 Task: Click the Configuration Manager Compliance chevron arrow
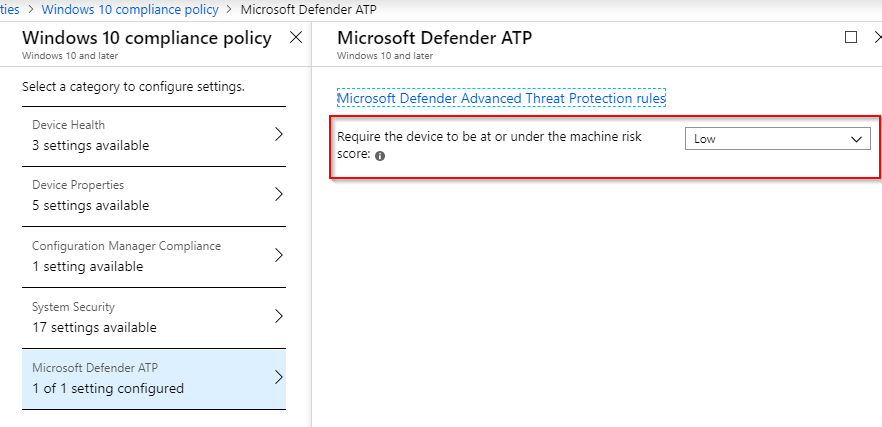point(279,256)
